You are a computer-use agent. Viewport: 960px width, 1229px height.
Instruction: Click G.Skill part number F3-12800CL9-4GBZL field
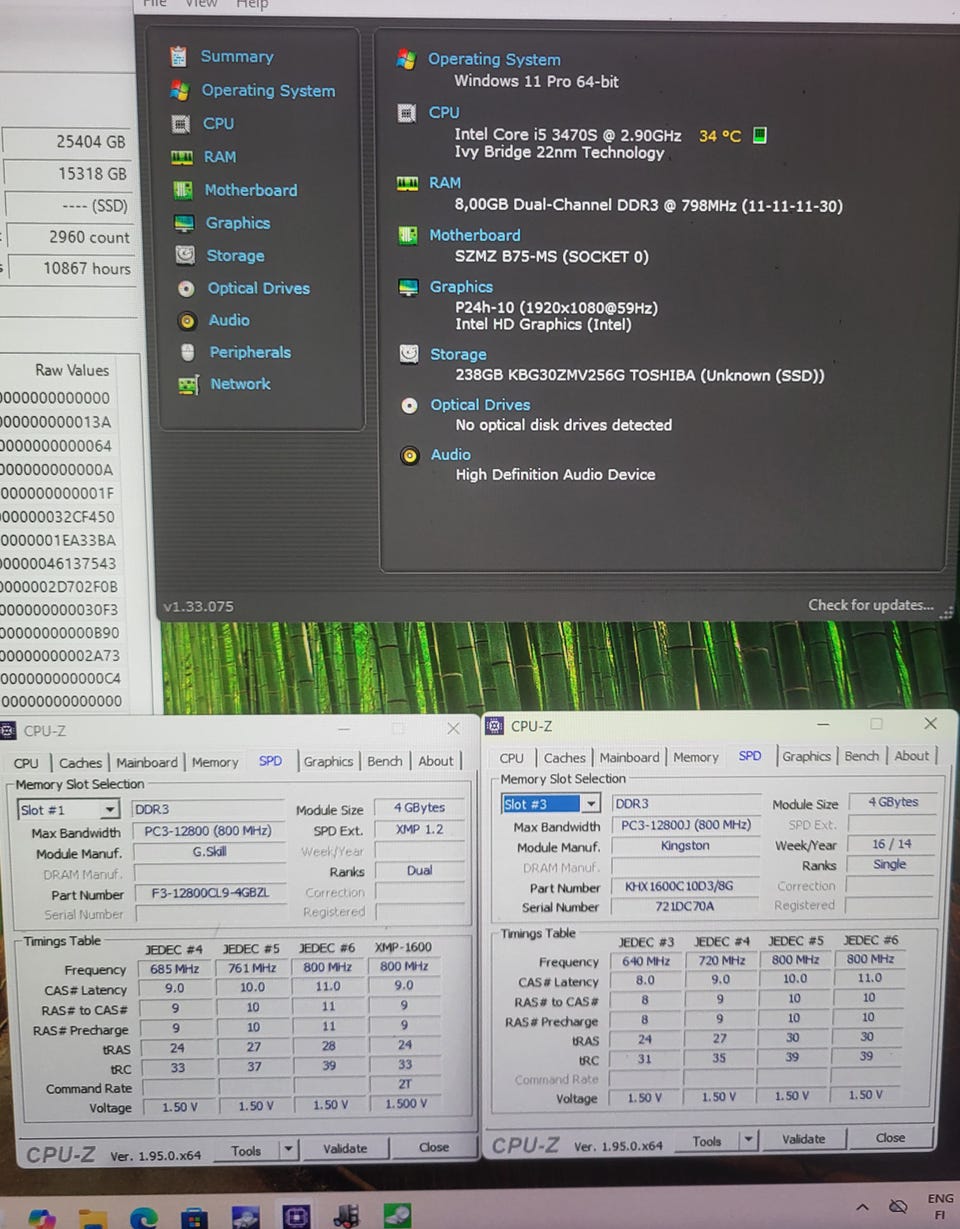[208, 894]
